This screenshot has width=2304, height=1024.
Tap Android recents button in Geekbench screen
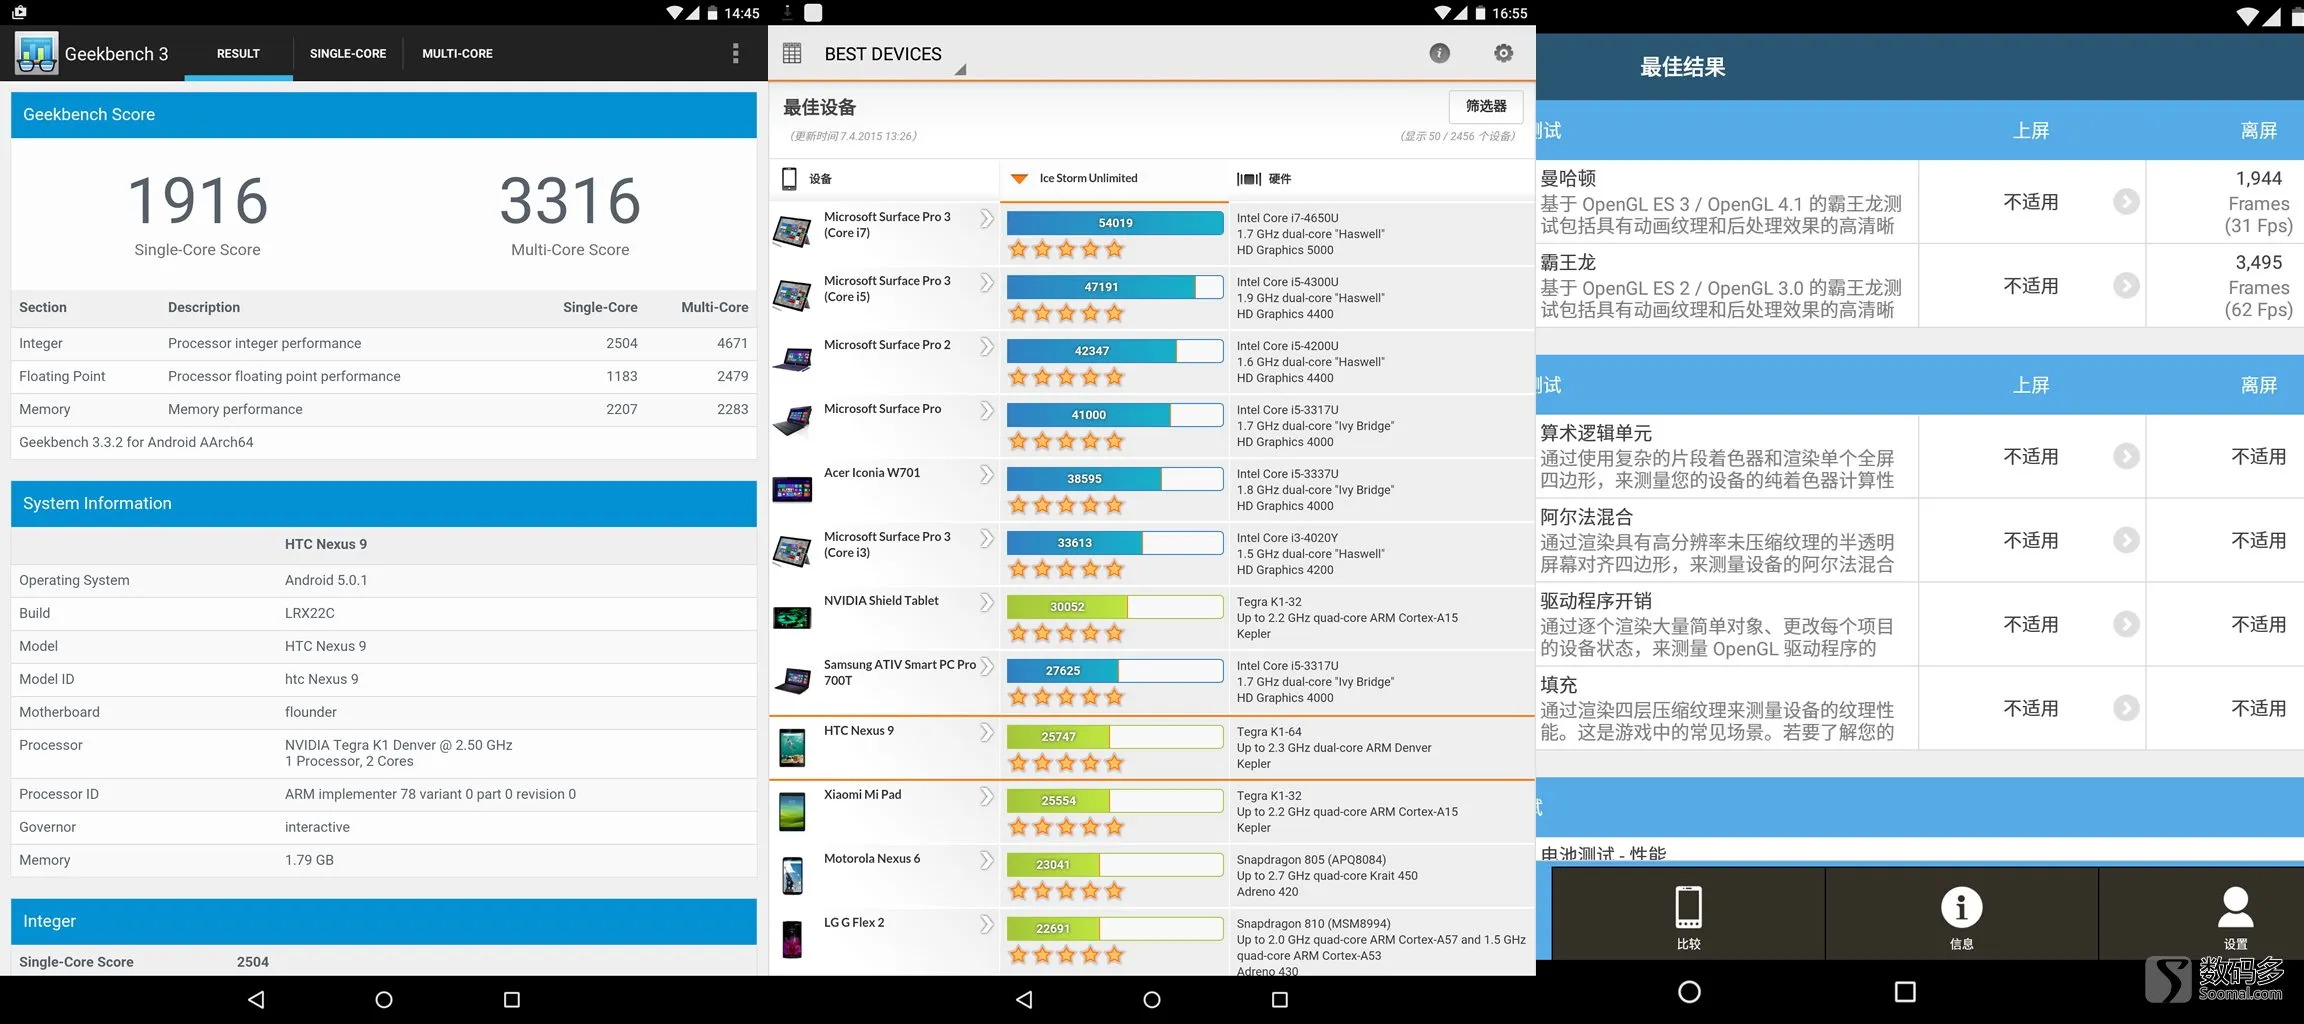pyautogui.click(x=512, y=999)
